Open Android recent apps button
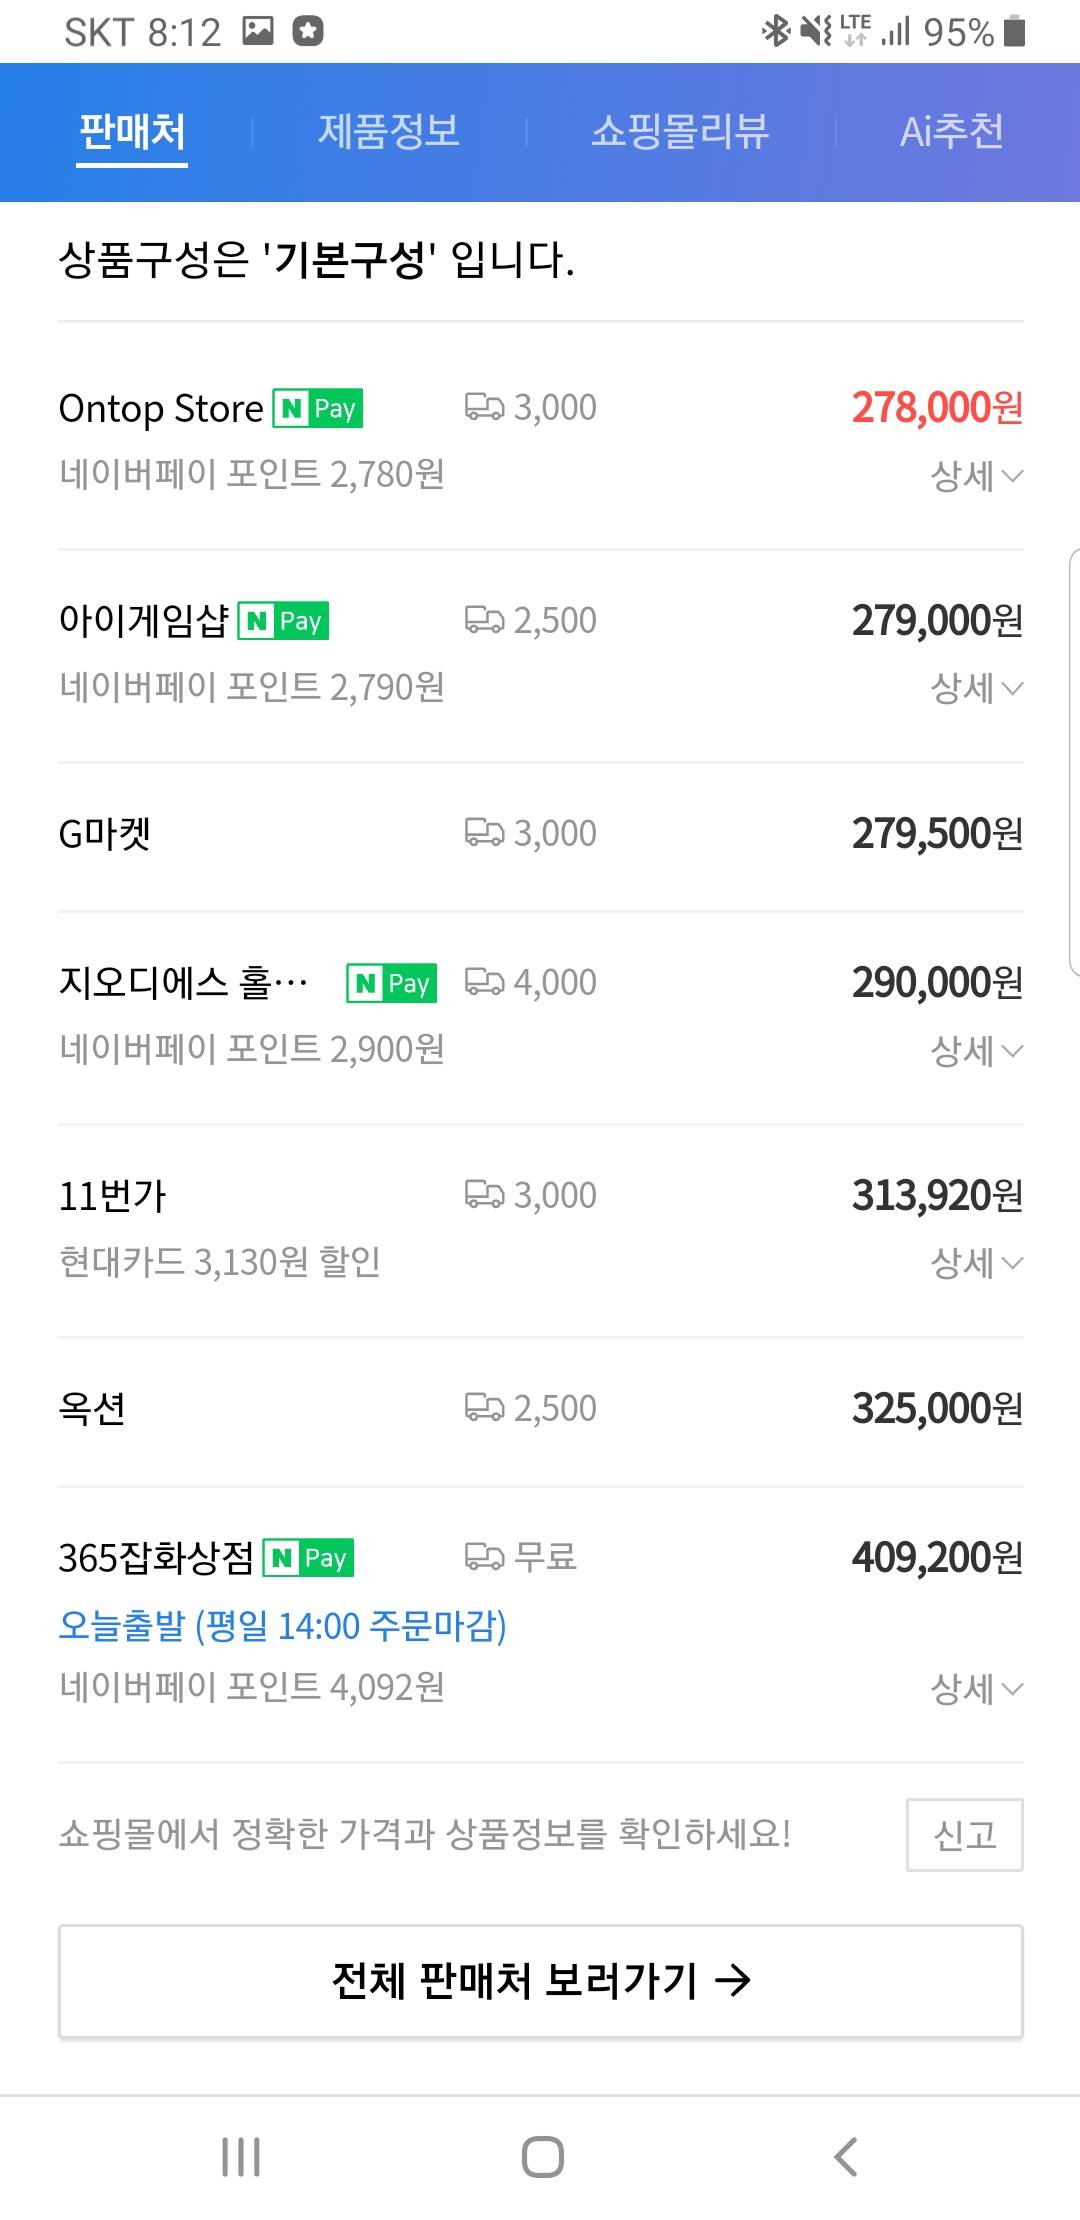 241,2157
